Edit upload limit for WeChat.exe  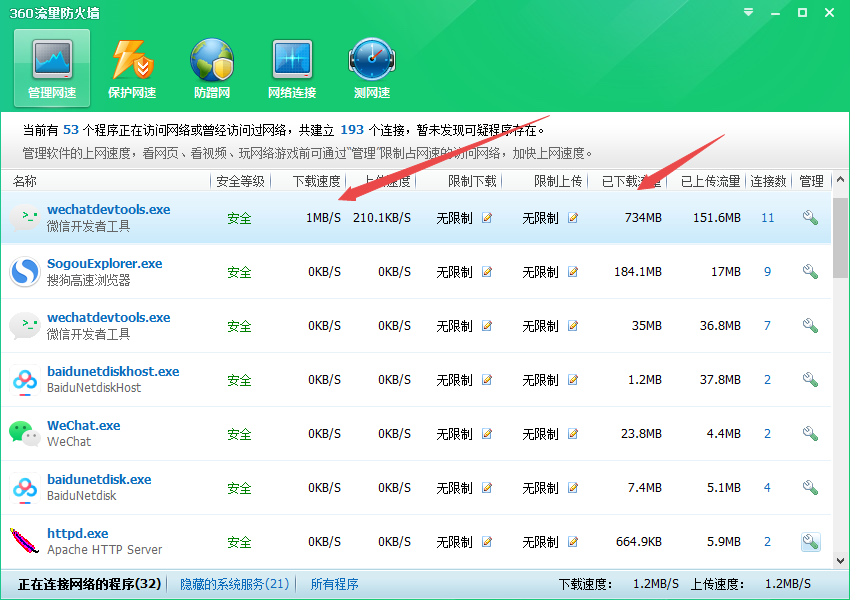coord(572,434)
